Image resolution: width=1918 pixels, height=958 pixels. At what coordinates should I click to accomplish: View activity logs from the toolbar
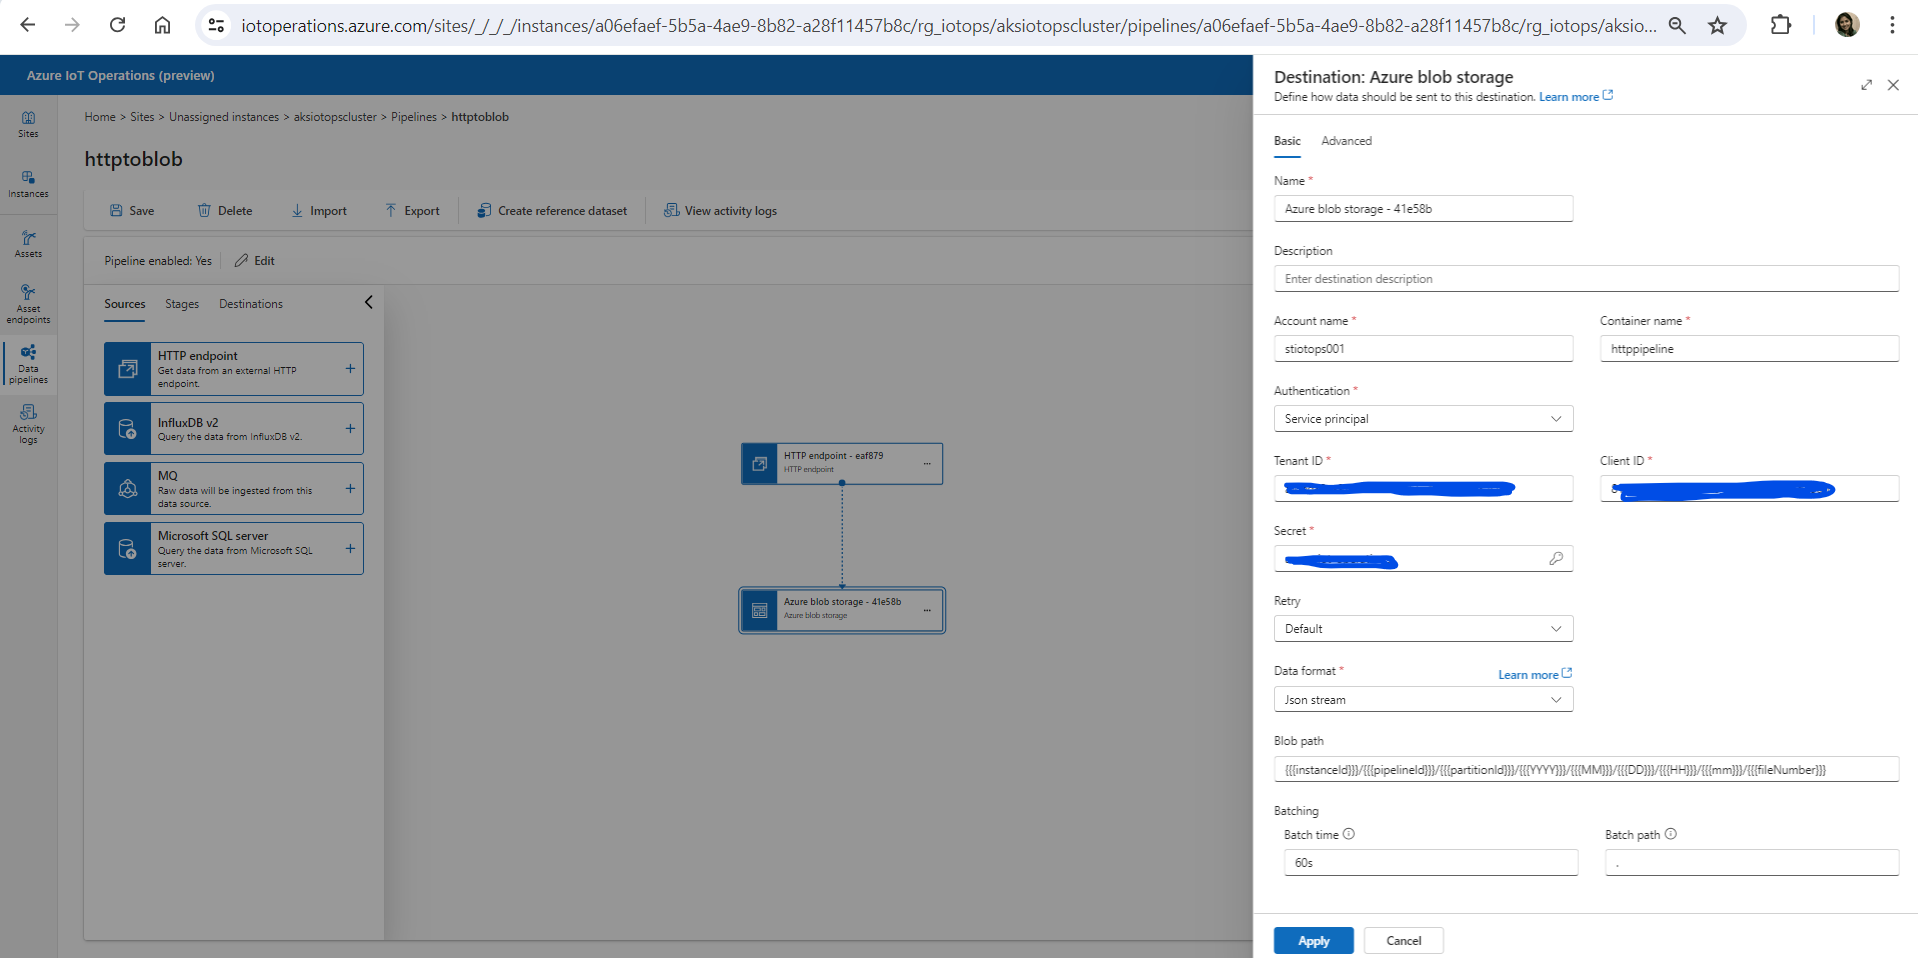[720, 211]
